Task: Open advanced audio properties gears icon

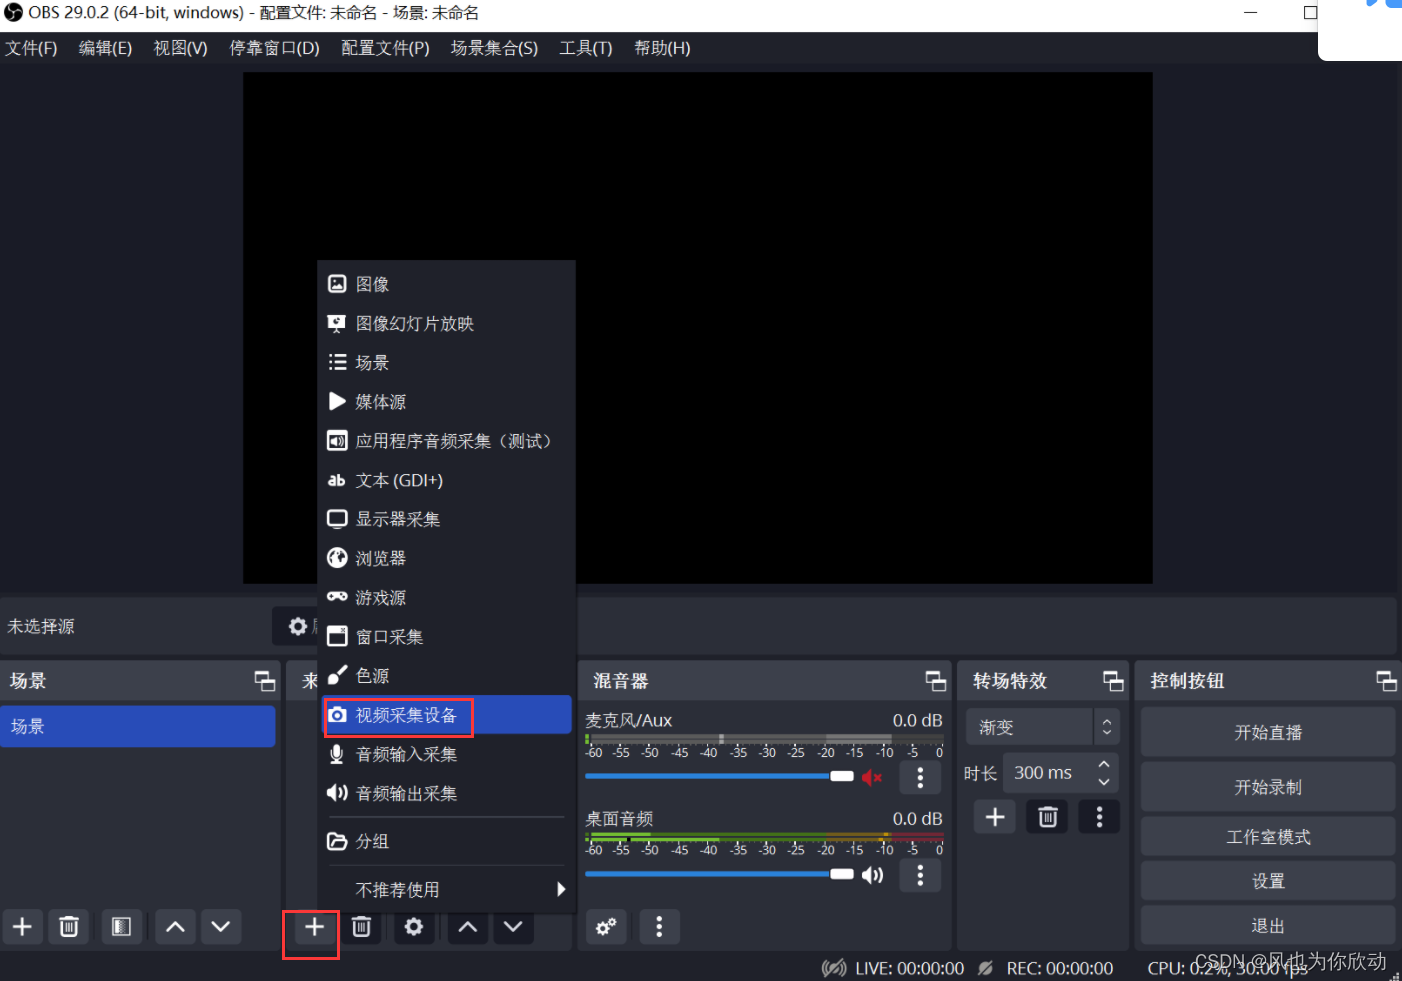Action: click(606, 927)
